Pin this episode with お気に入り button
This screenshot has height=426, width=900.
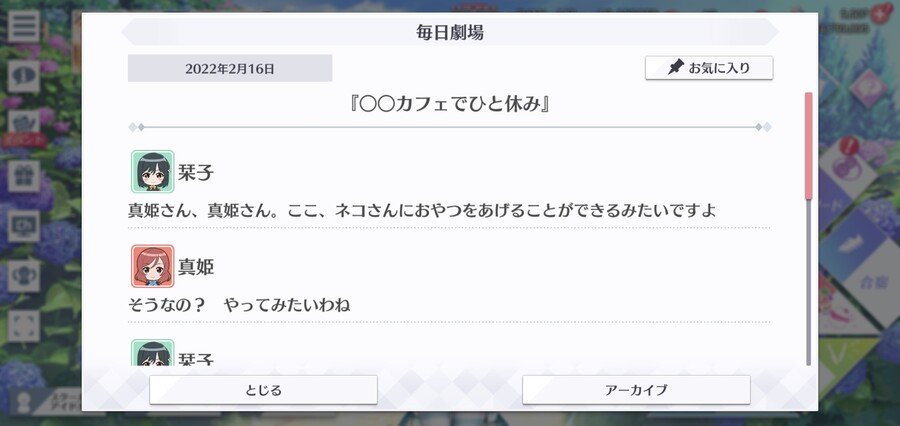click(x=709, y=68)
